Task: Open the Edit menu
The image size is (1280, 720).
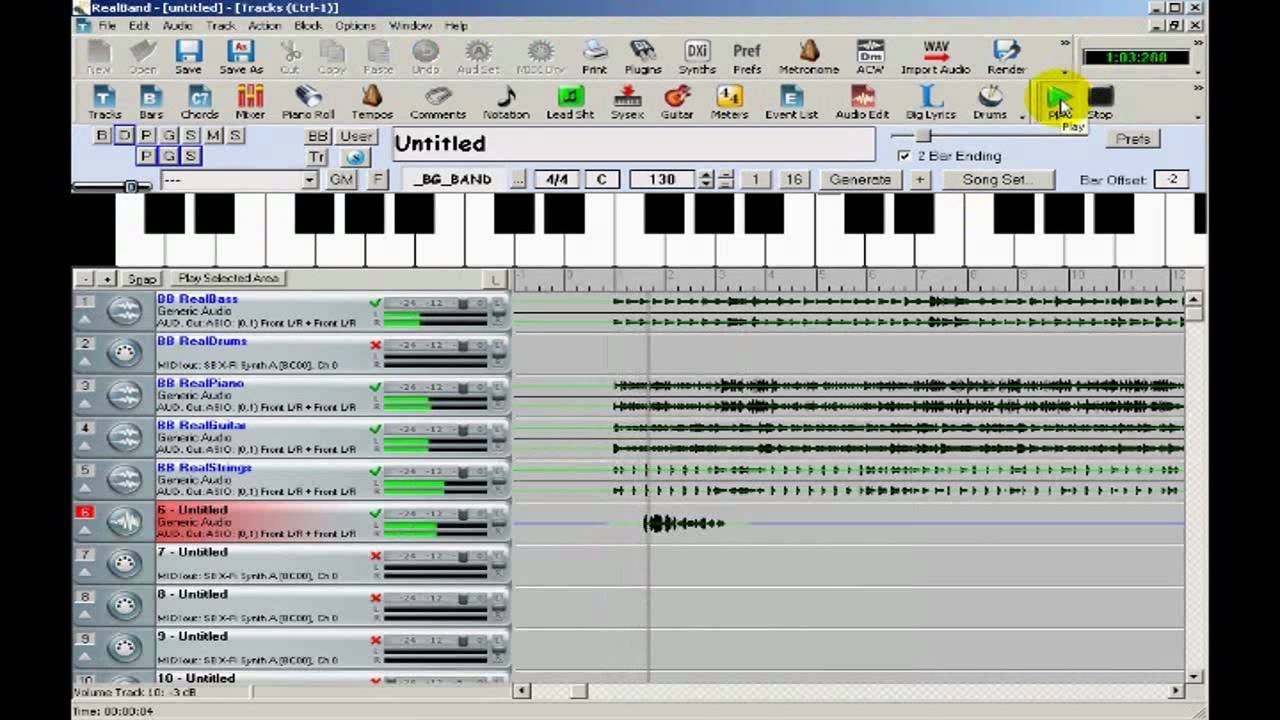Action: pos(139,25)
